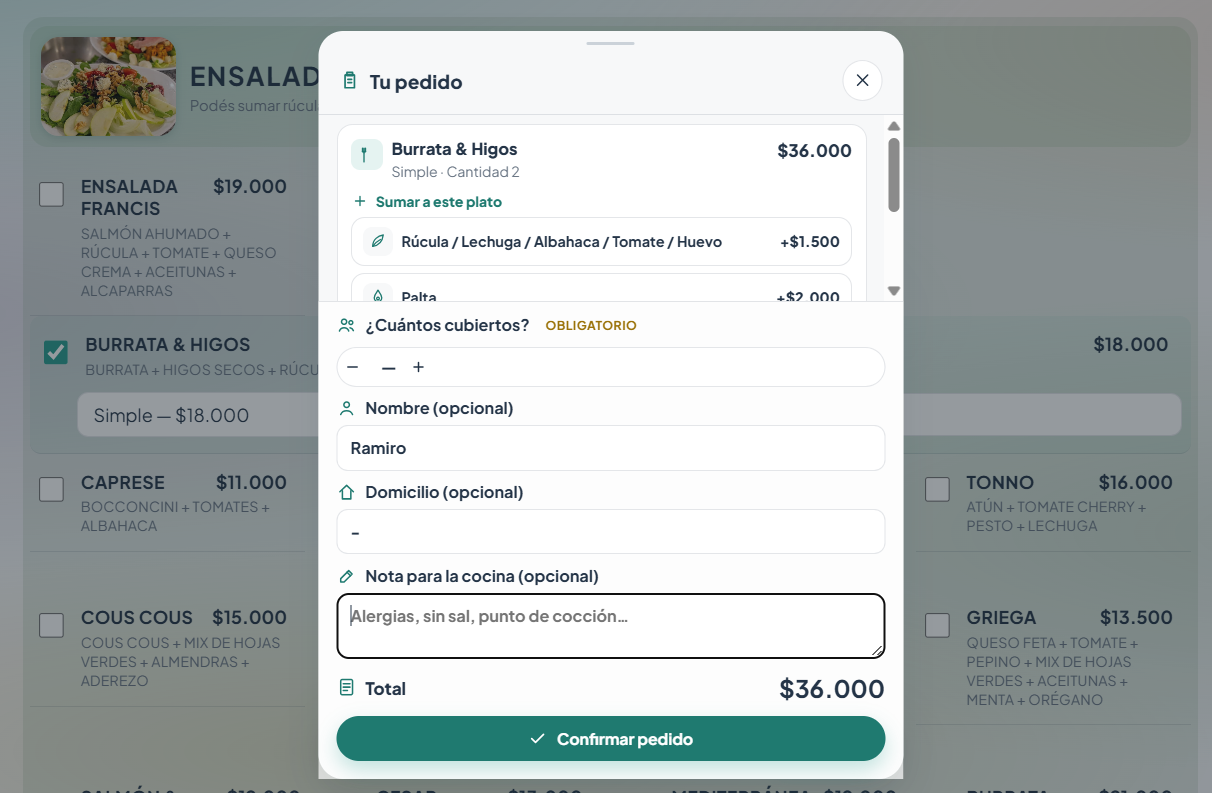Uncheck the Burrata & Higos checkbox
The image size is (1212, 793).
click(x=56, y=352)
